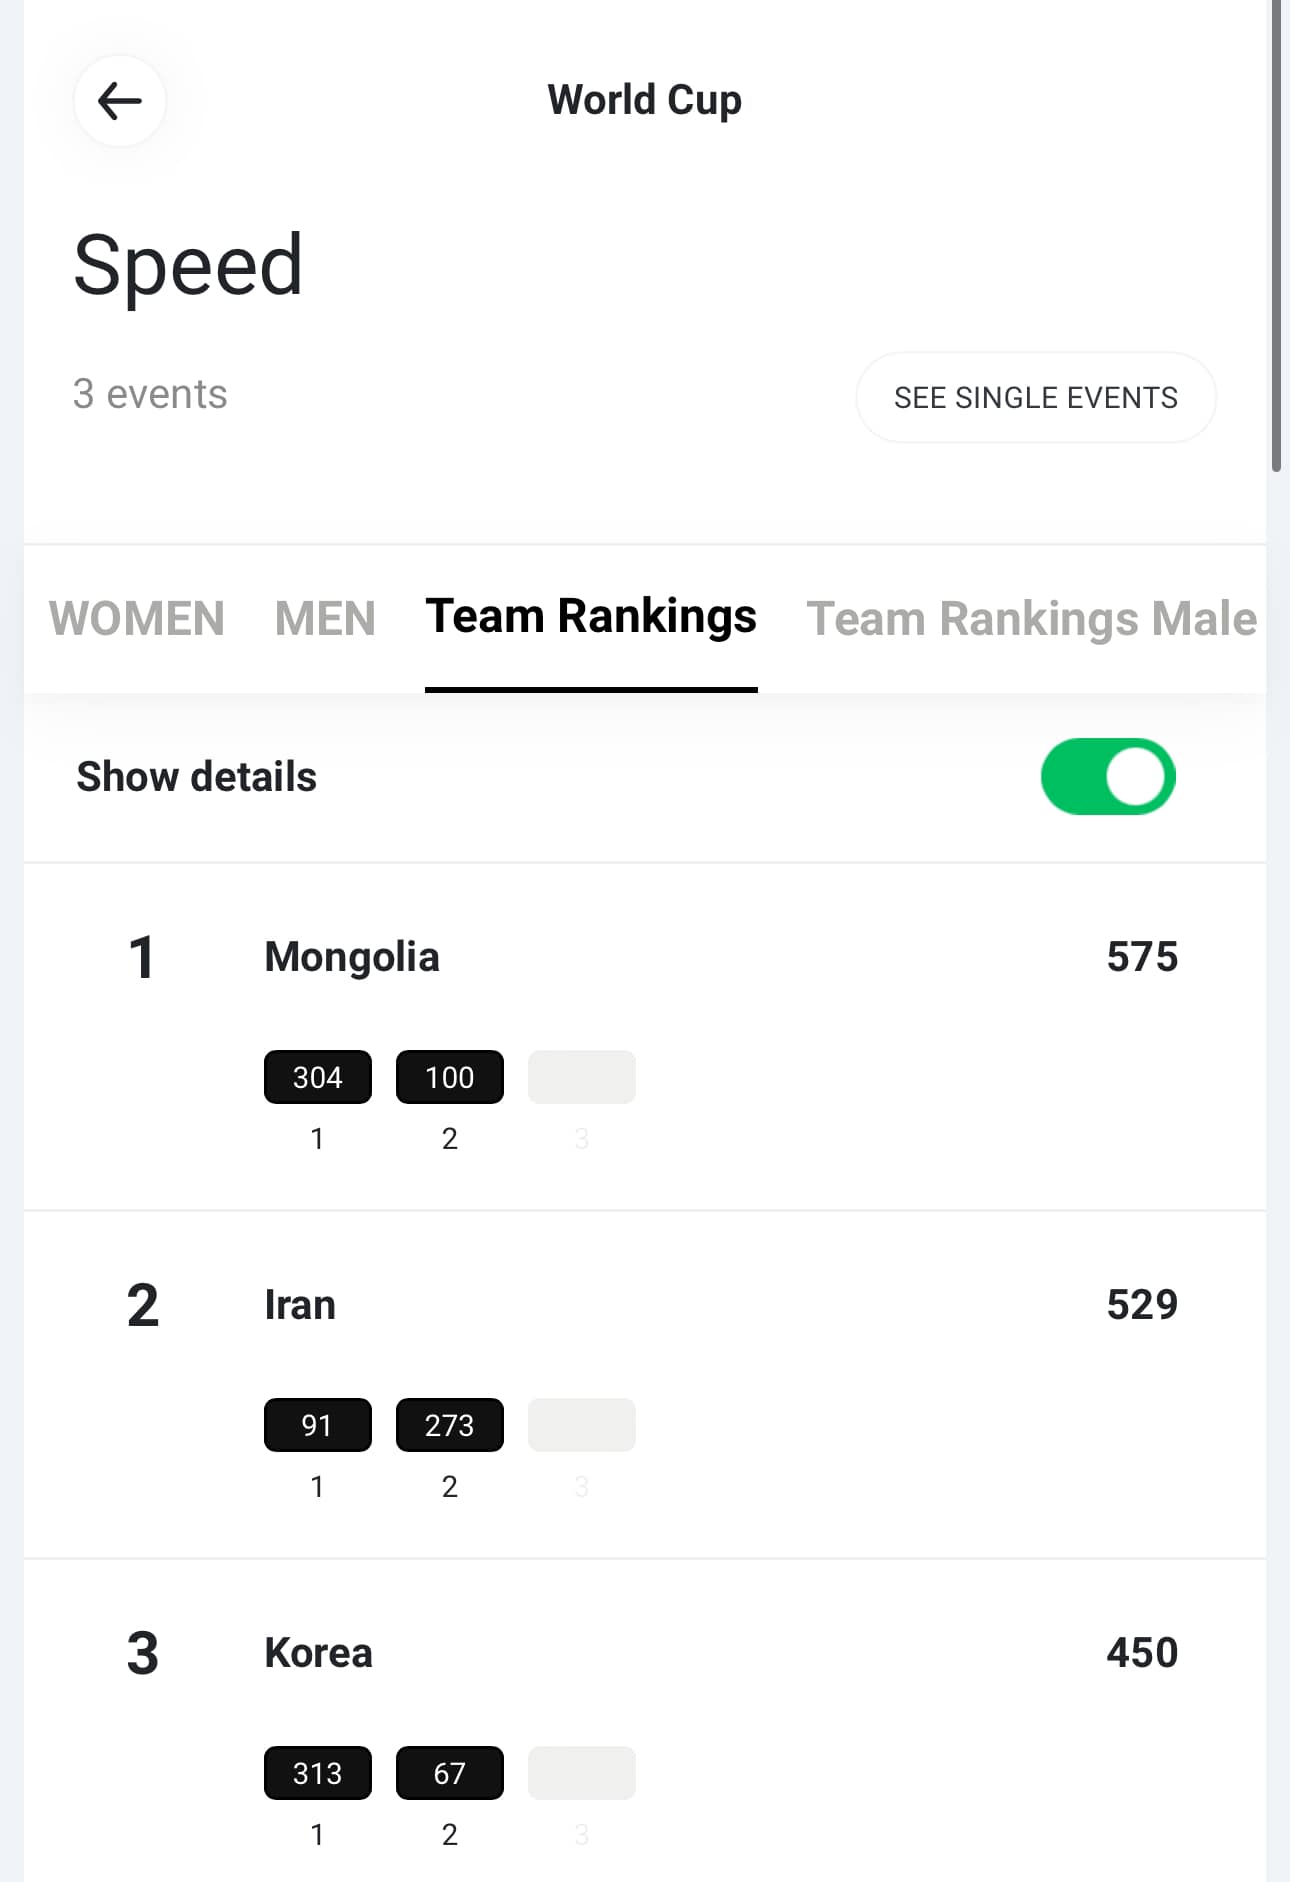
Task: Open the Team Rankings Male tab
Action: [1031, 618]
